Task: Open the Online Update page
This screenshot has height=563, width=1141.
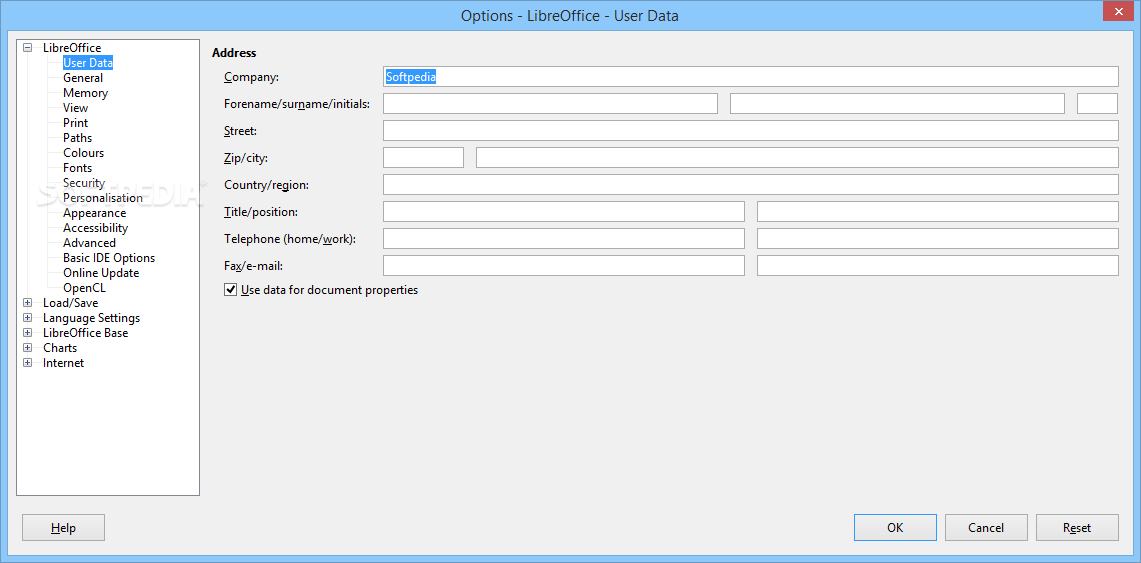Action: point(101,273)
